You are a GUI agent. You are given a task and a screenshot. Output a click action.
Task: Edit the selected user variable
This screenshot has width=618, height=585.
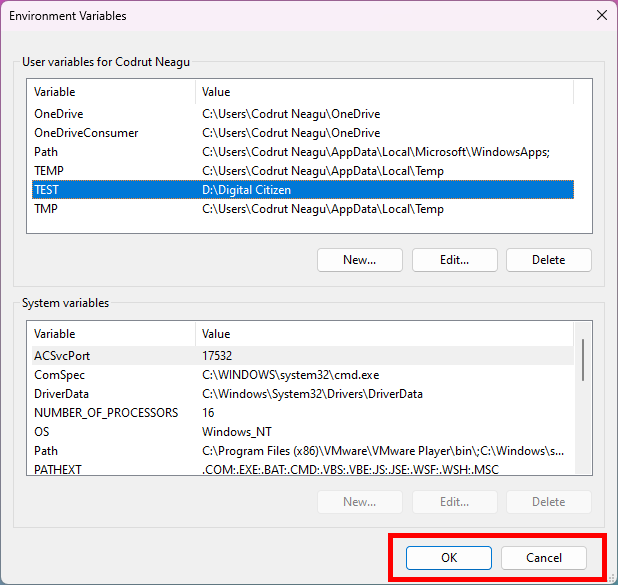[x=454, y=260]
